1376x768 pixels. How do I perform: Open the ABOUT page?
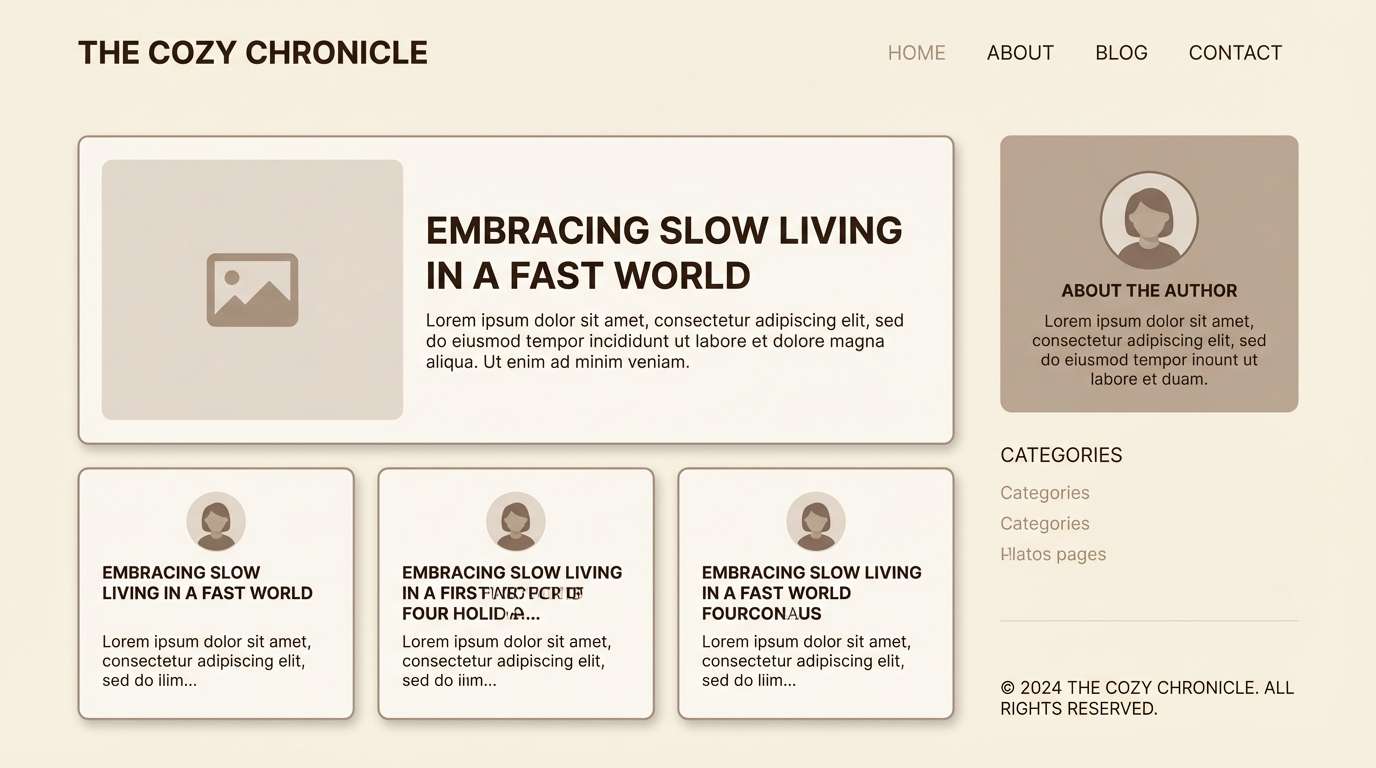pyautogui.click(x=1020, y=52)
